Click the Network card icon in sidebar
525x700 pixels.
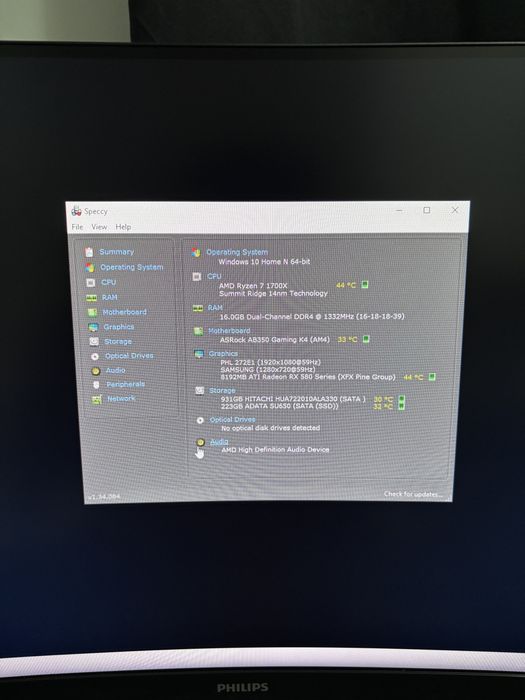(x=97, y=399)
